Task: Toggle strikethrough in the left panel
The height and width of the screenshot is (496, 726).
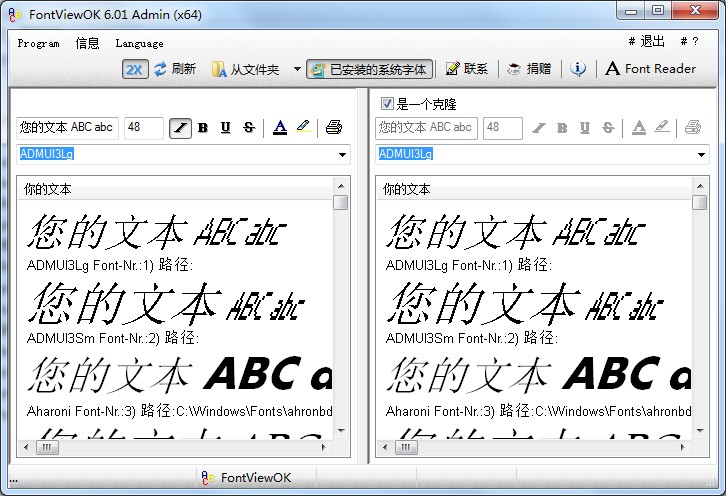Action: tap(248, 128)
